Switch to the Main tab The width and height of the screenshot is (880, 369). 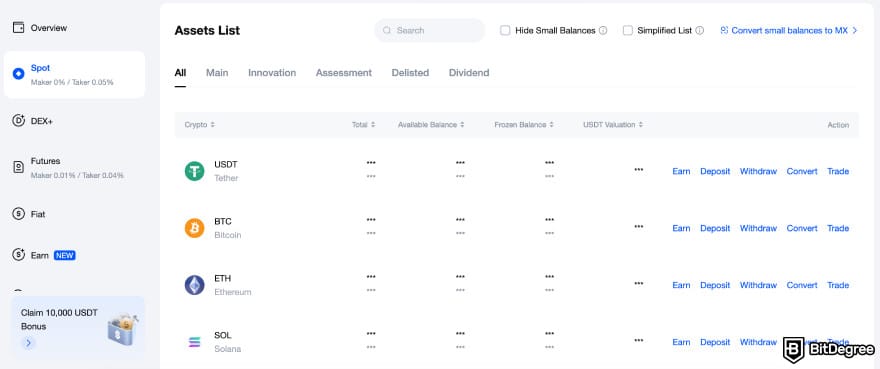click(x=217, y=72)
